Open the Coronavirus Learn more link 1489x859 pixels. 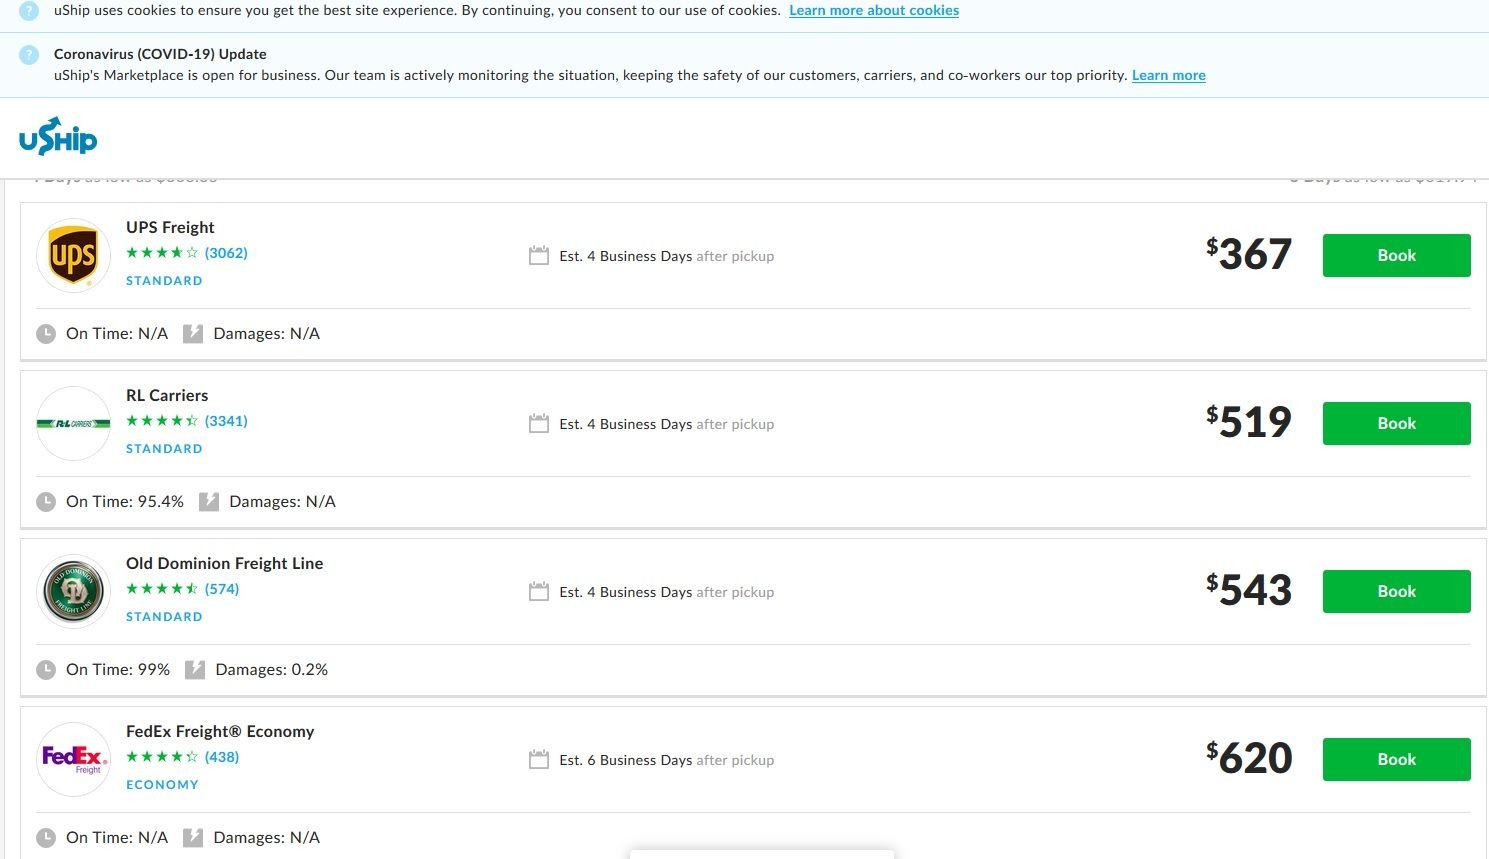tap(1168, 75)
